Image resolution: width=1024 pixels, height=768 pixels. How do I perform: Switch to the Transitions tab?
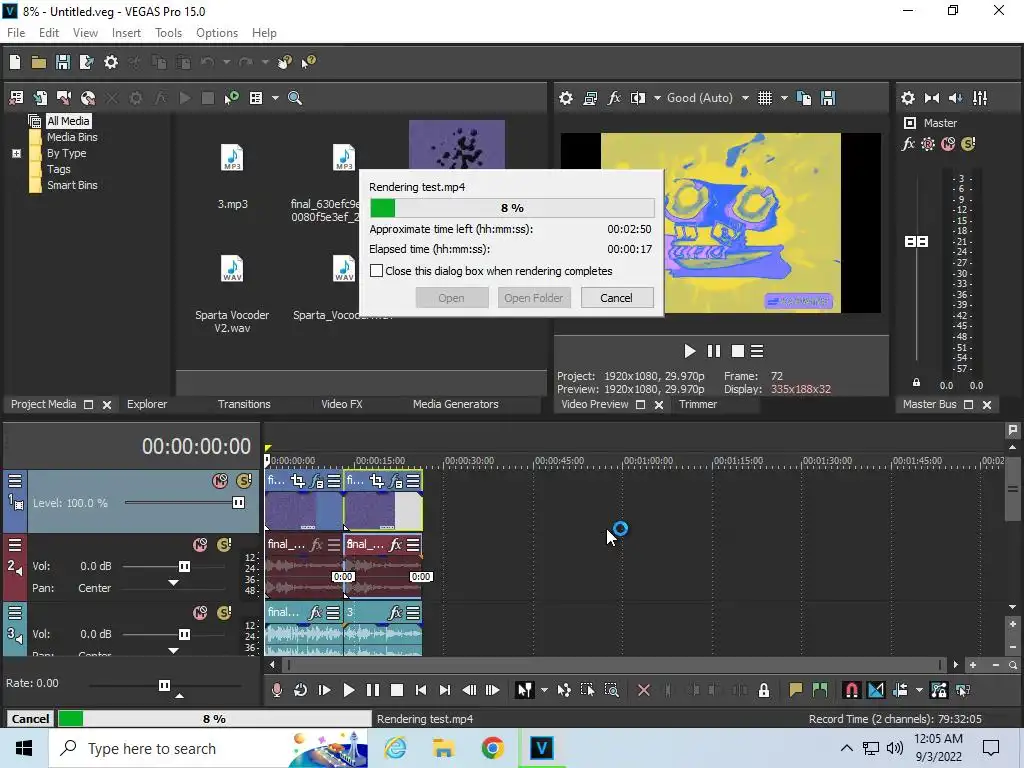244,404
